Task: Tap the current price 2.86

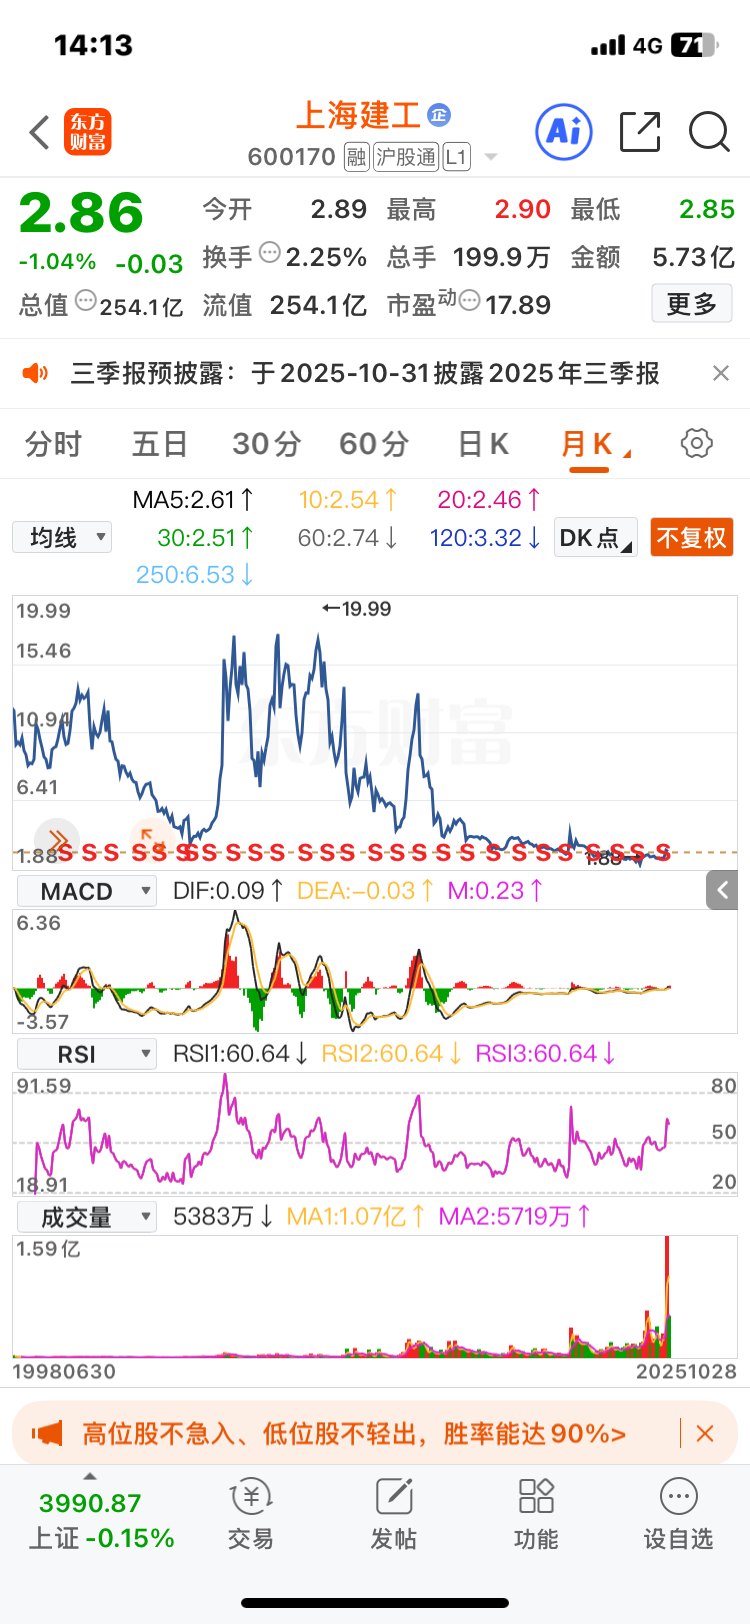Action: point(81,213)
